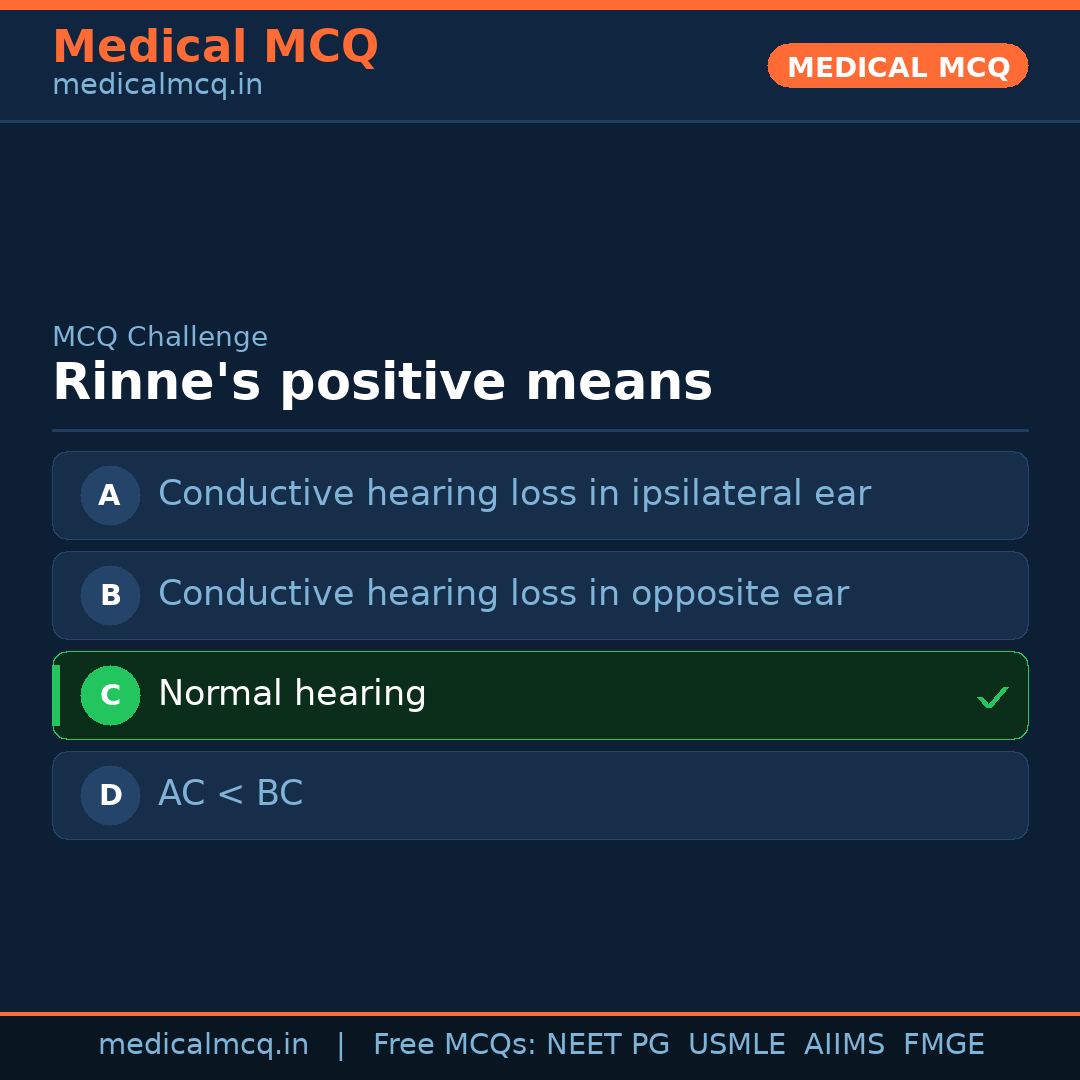
Task: Click the 'Rinne's positive means' question heading
Action: [x=382, y=383]
